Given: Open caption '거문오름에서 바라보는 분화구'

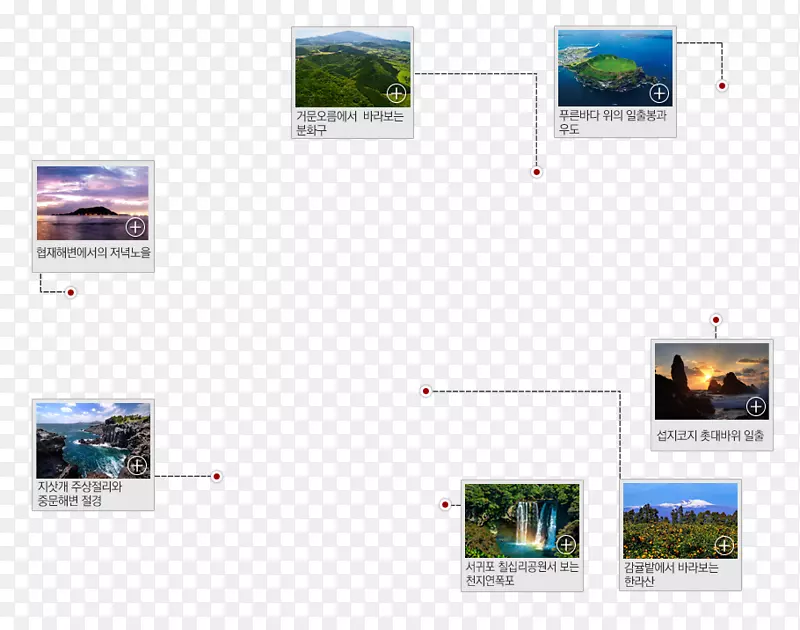Looking at the screenshot, I should point(349,123).
